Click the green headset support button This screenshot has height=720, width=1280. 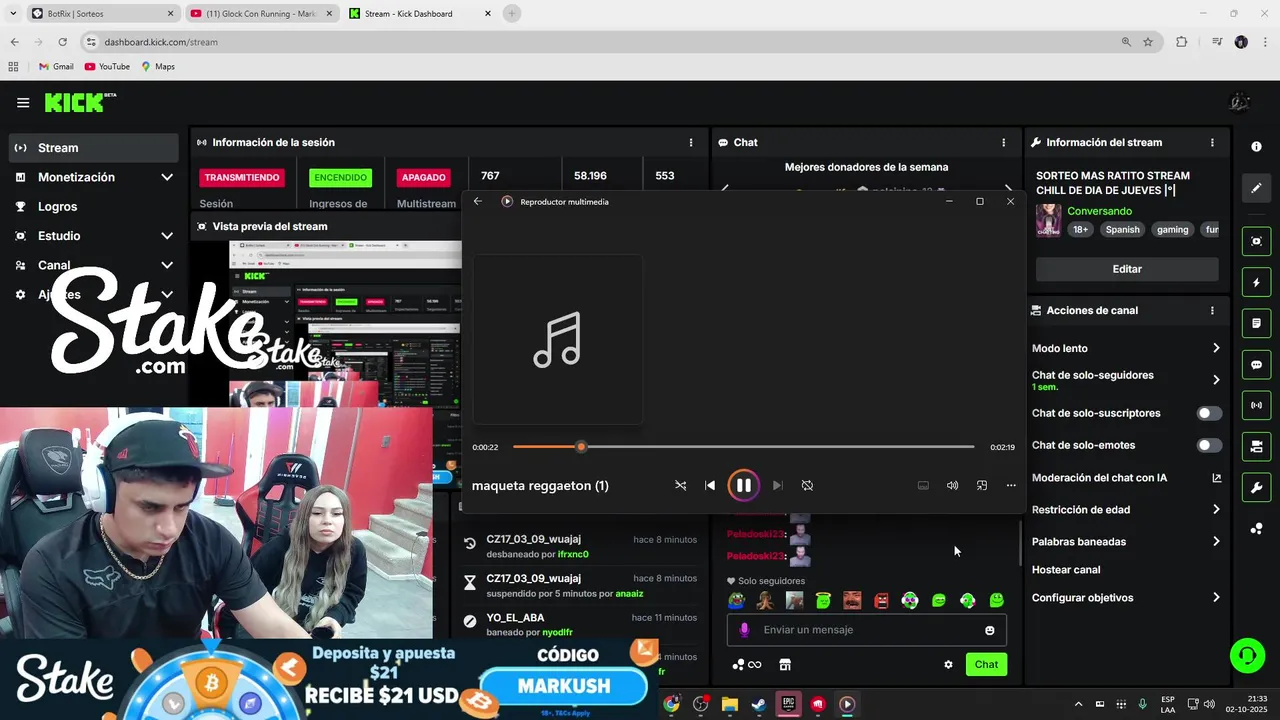(x=1247, y=656)
